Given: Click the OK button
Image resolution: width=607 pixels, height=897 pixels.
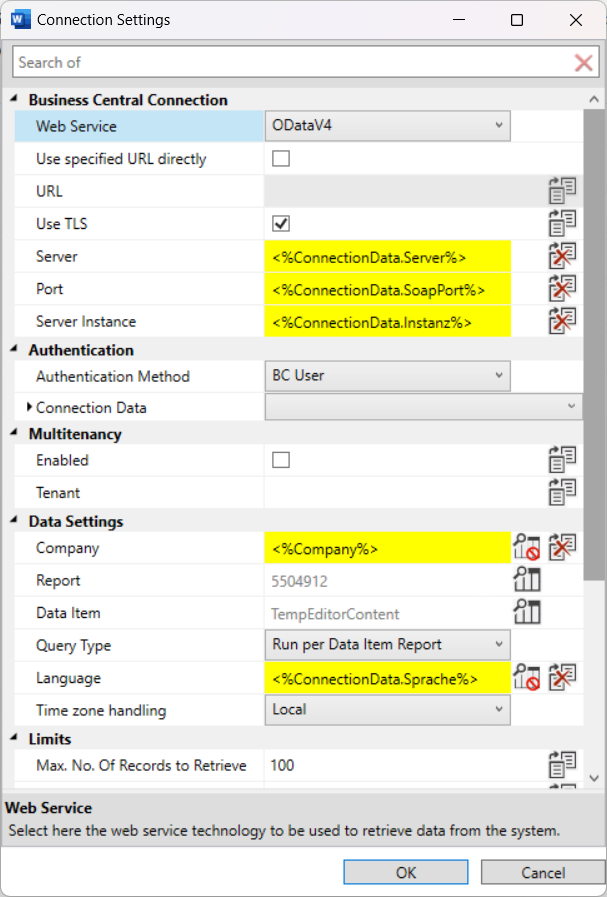Looking at the screenshot, I should tap(406, 872).
